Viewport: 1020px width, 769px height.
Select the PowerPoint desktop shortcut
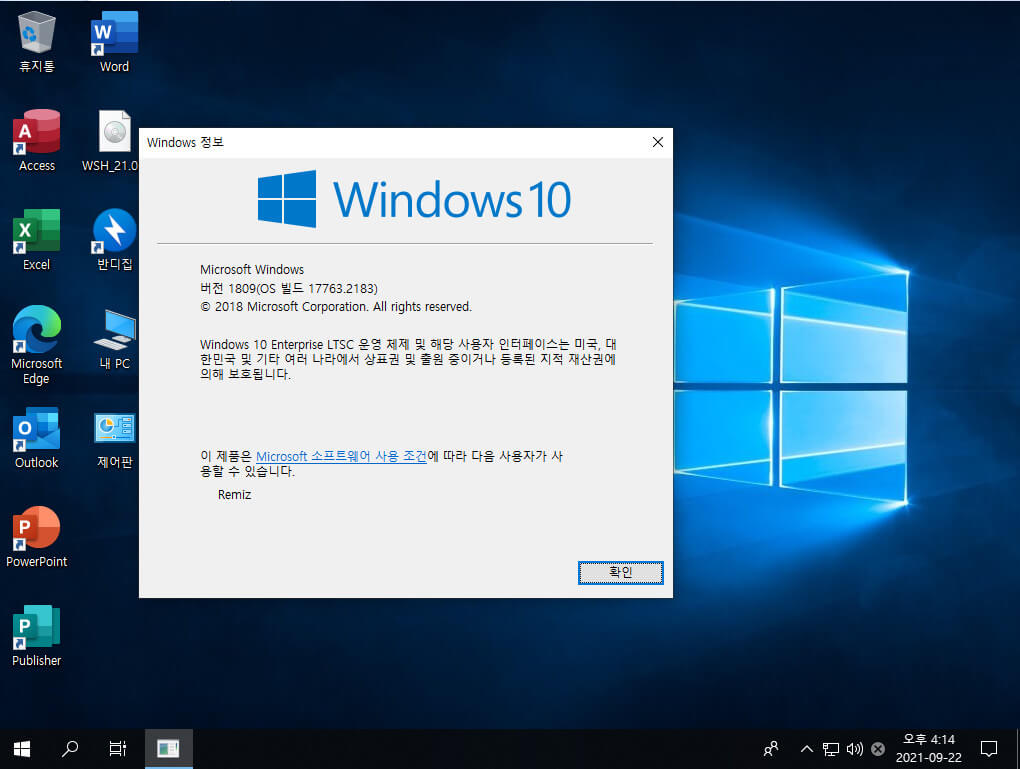[x=36, y=537]
